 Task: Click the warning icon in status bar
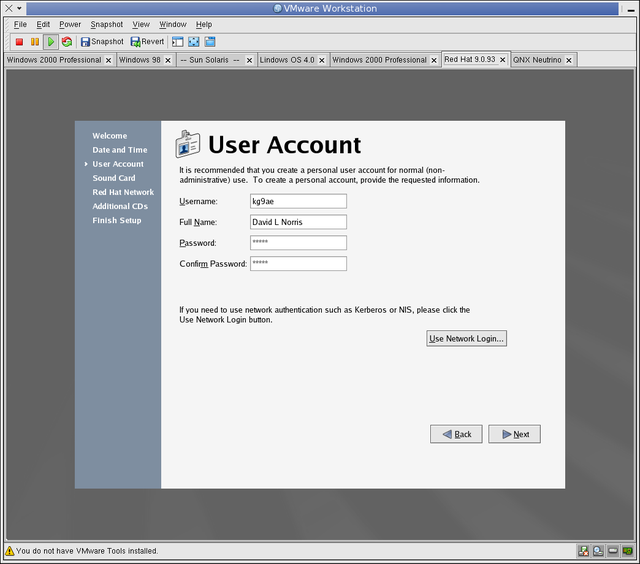click(9, 551)
